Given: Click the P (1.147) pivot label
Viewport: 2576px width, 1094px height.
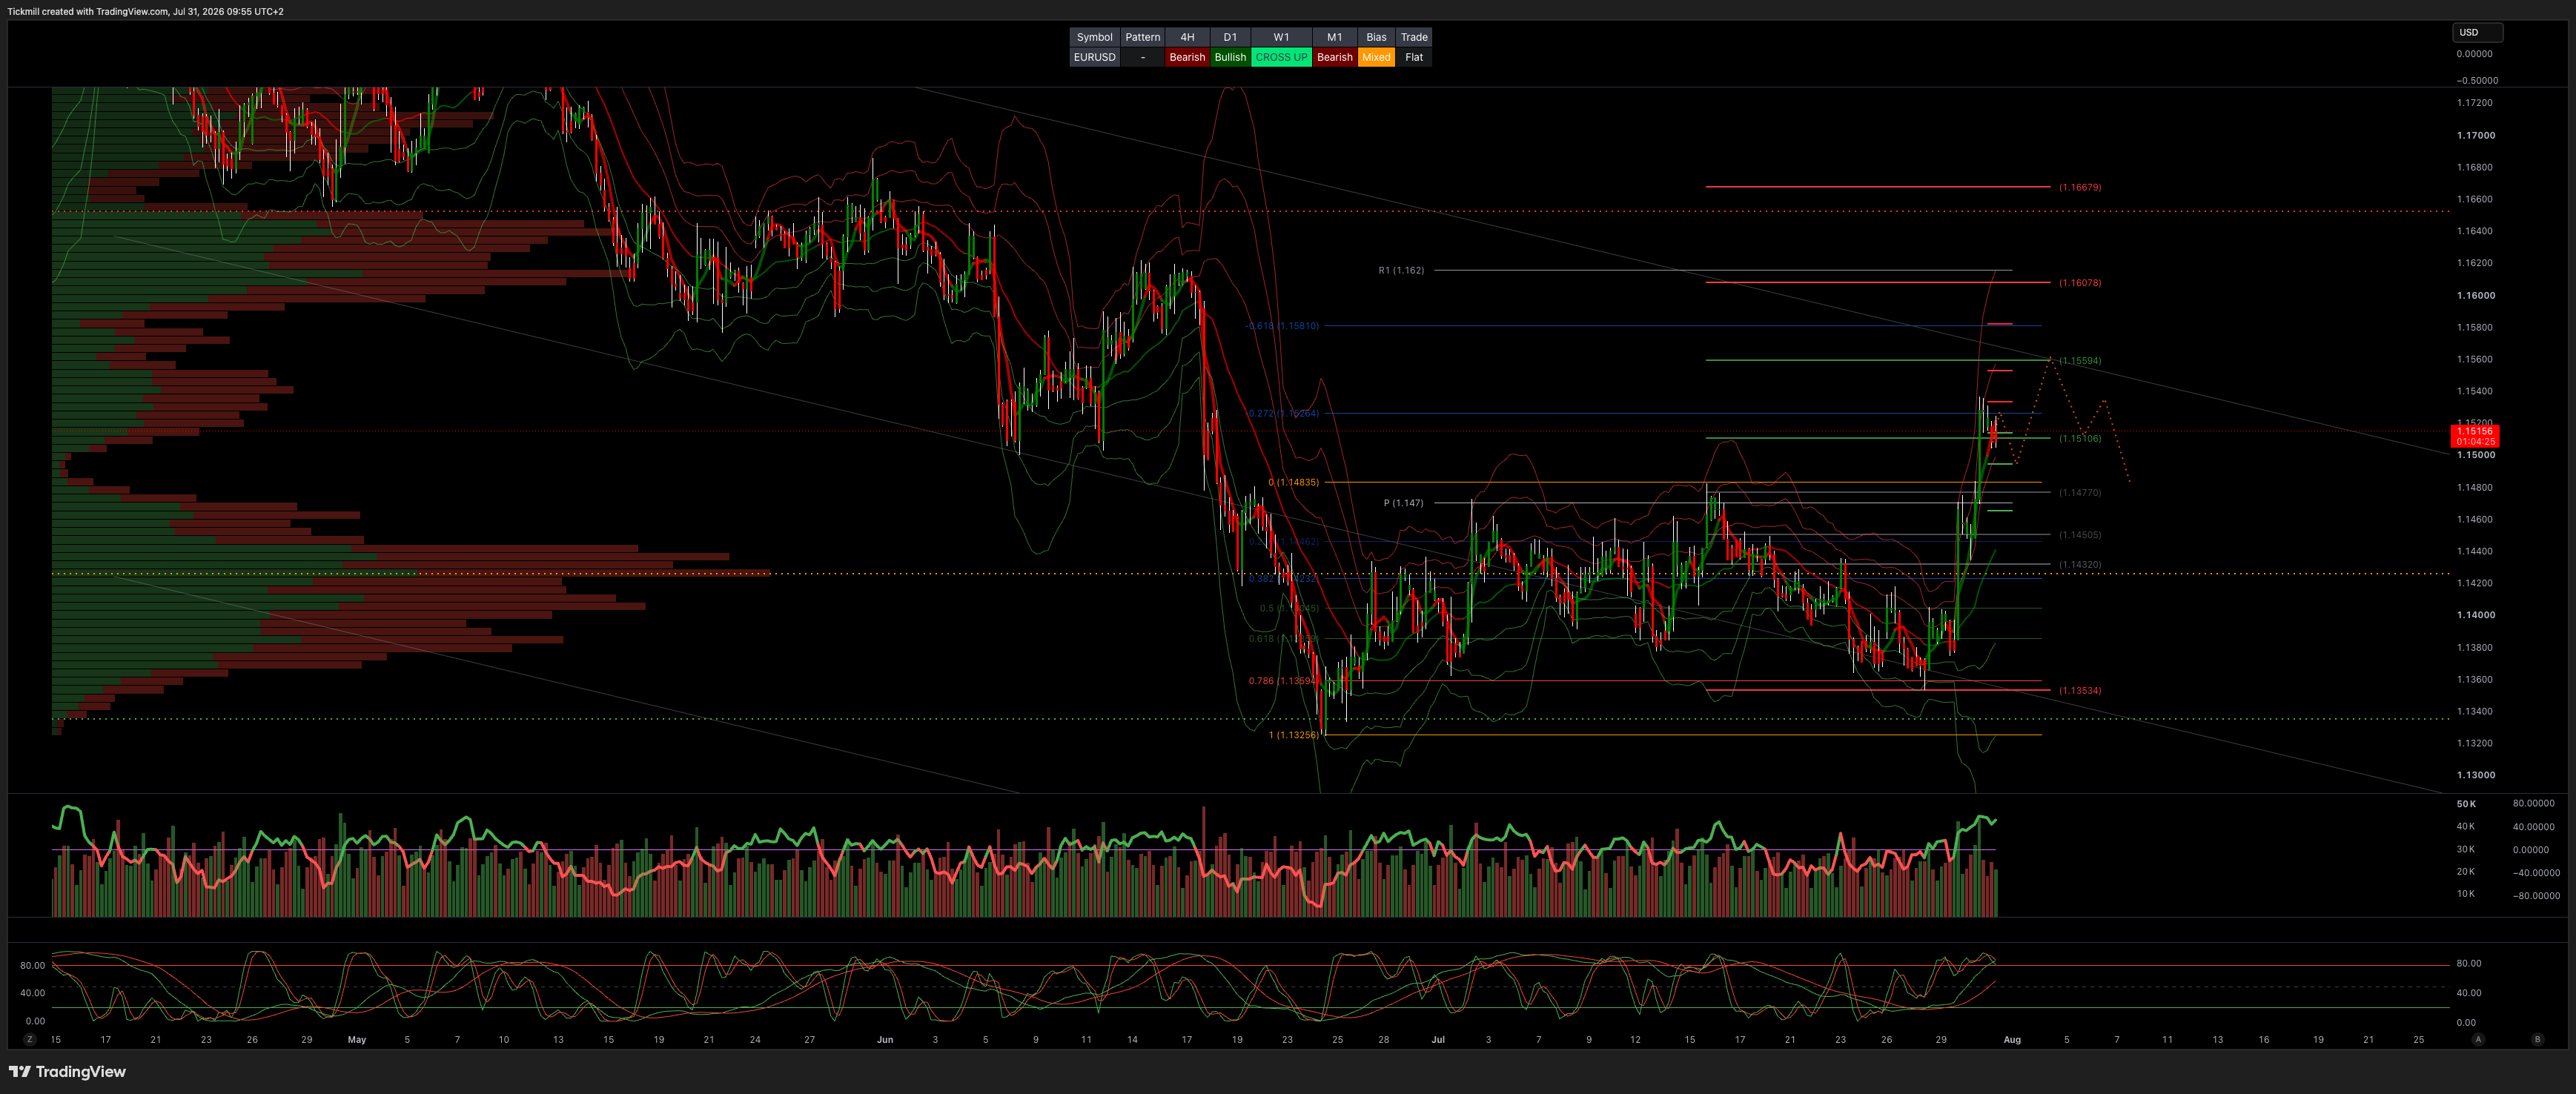Looking at the screenshot, I should point(1403,503).
